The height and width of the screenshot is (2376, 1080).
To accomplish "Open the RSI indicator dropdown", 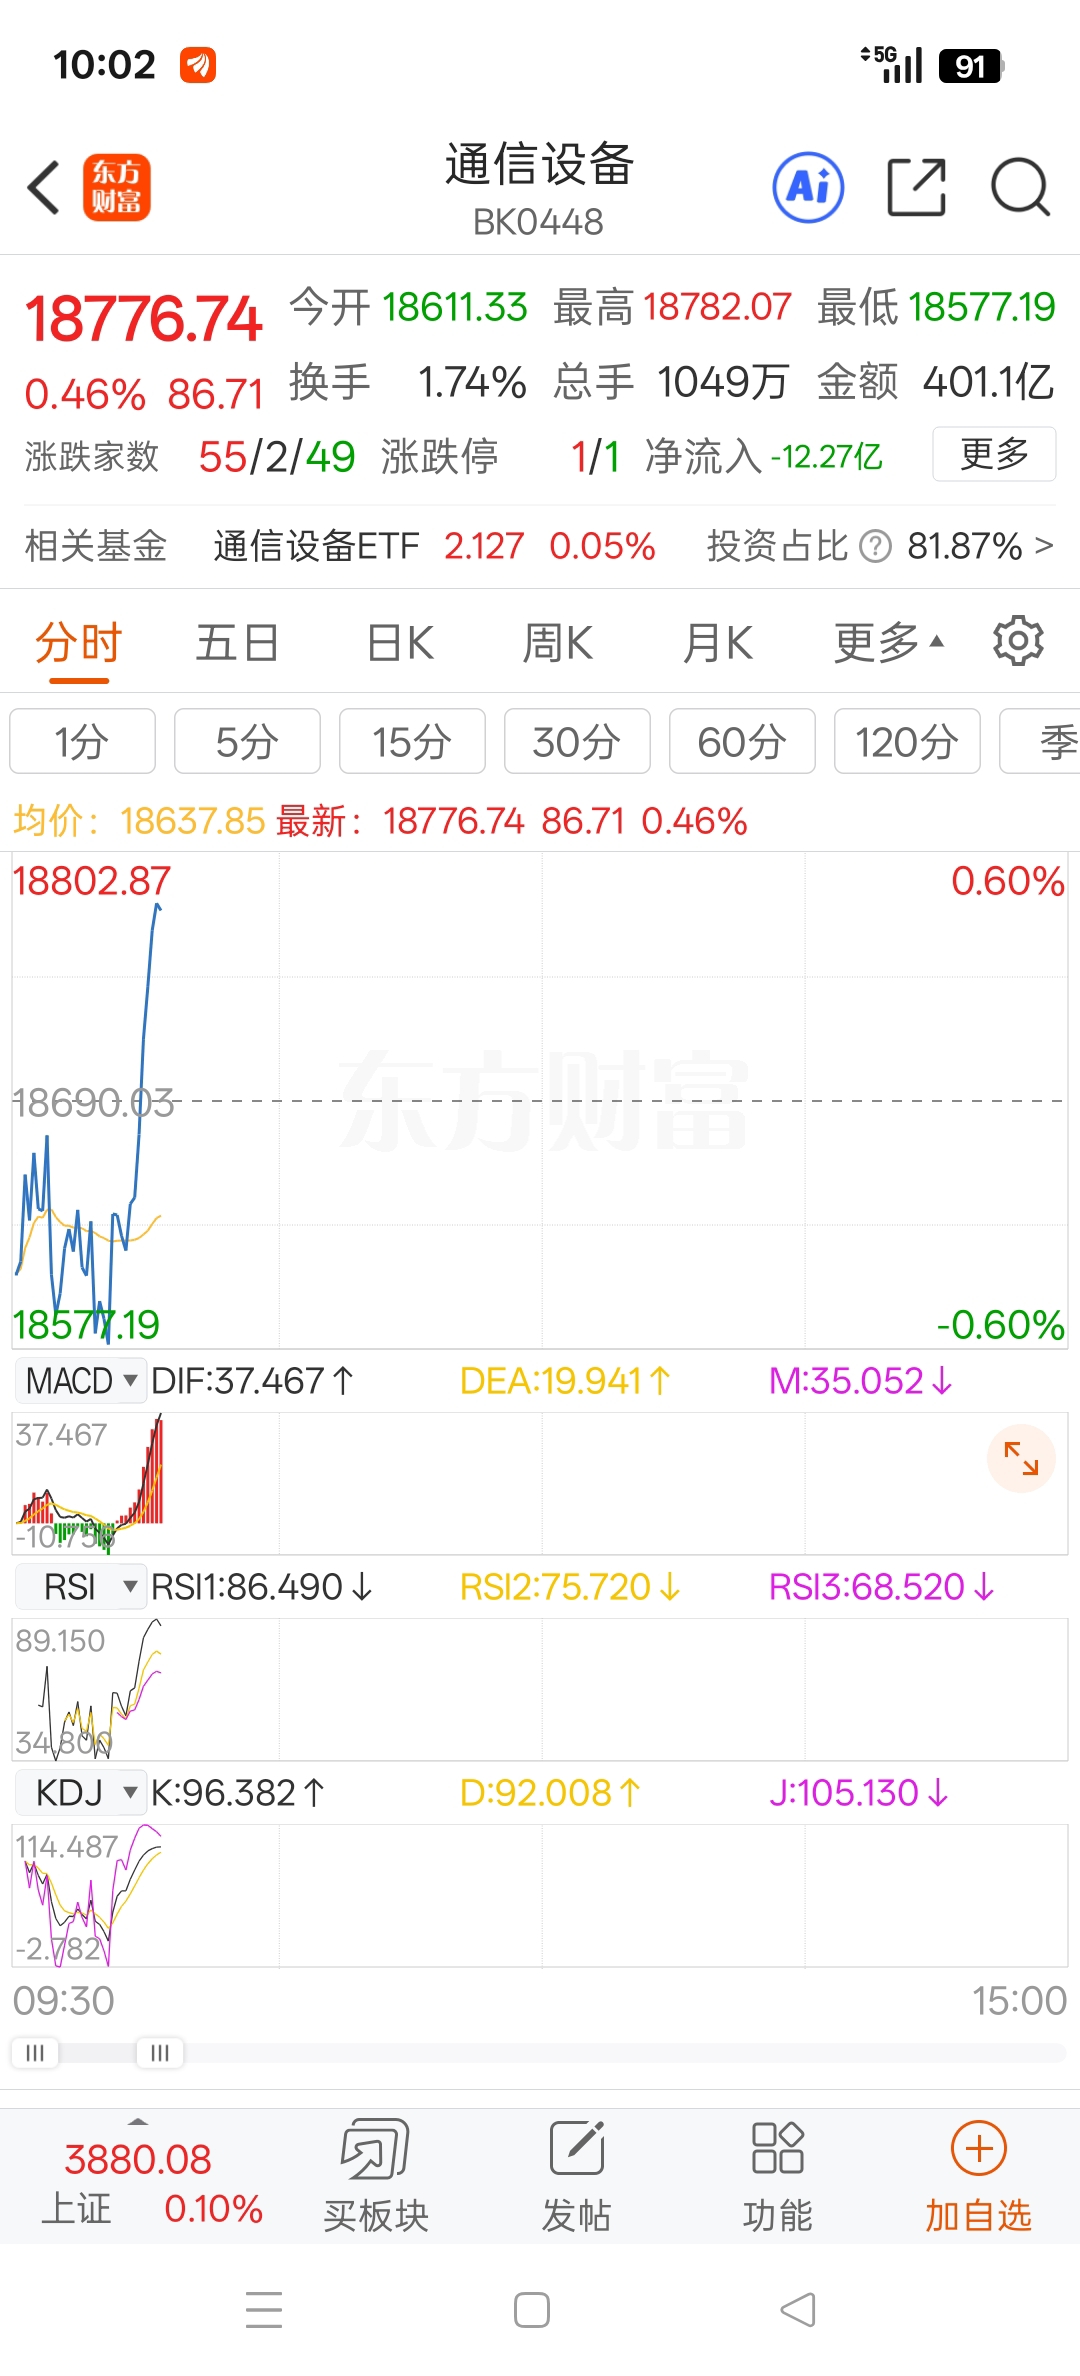I will (x=81, y=1587).
